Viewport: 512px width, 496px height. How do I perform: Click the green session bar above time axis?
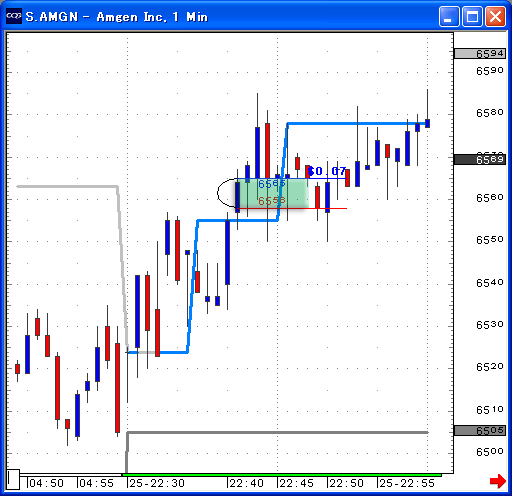click(282, 474)
